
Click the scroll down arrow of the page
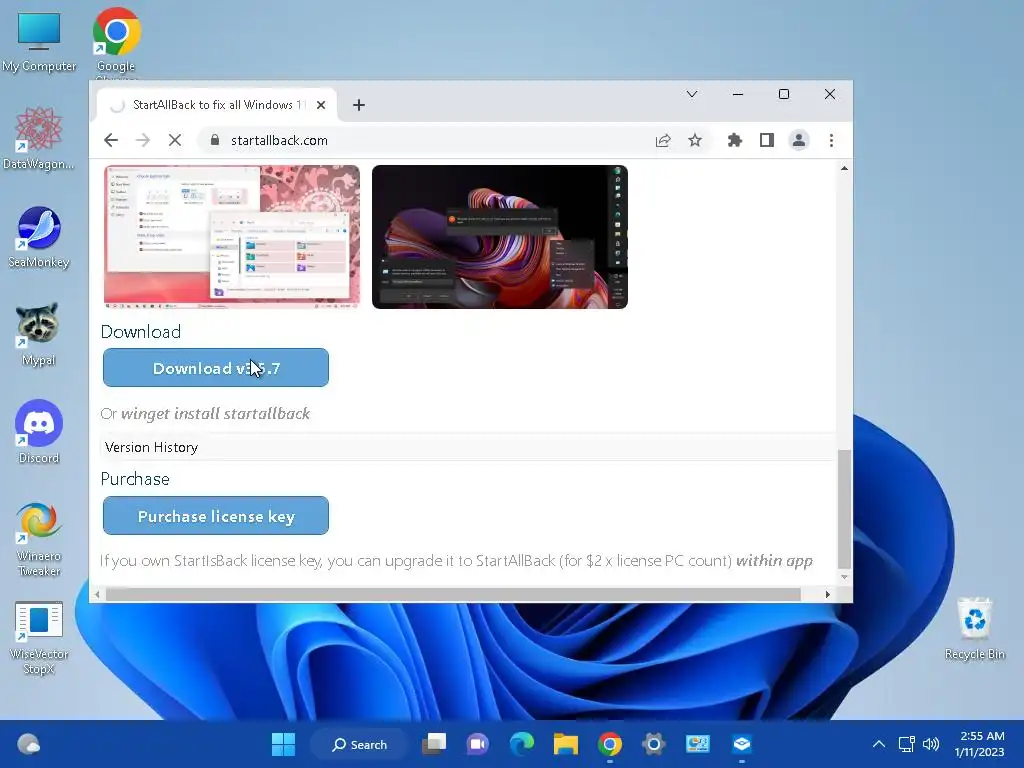tap(844, 577)
